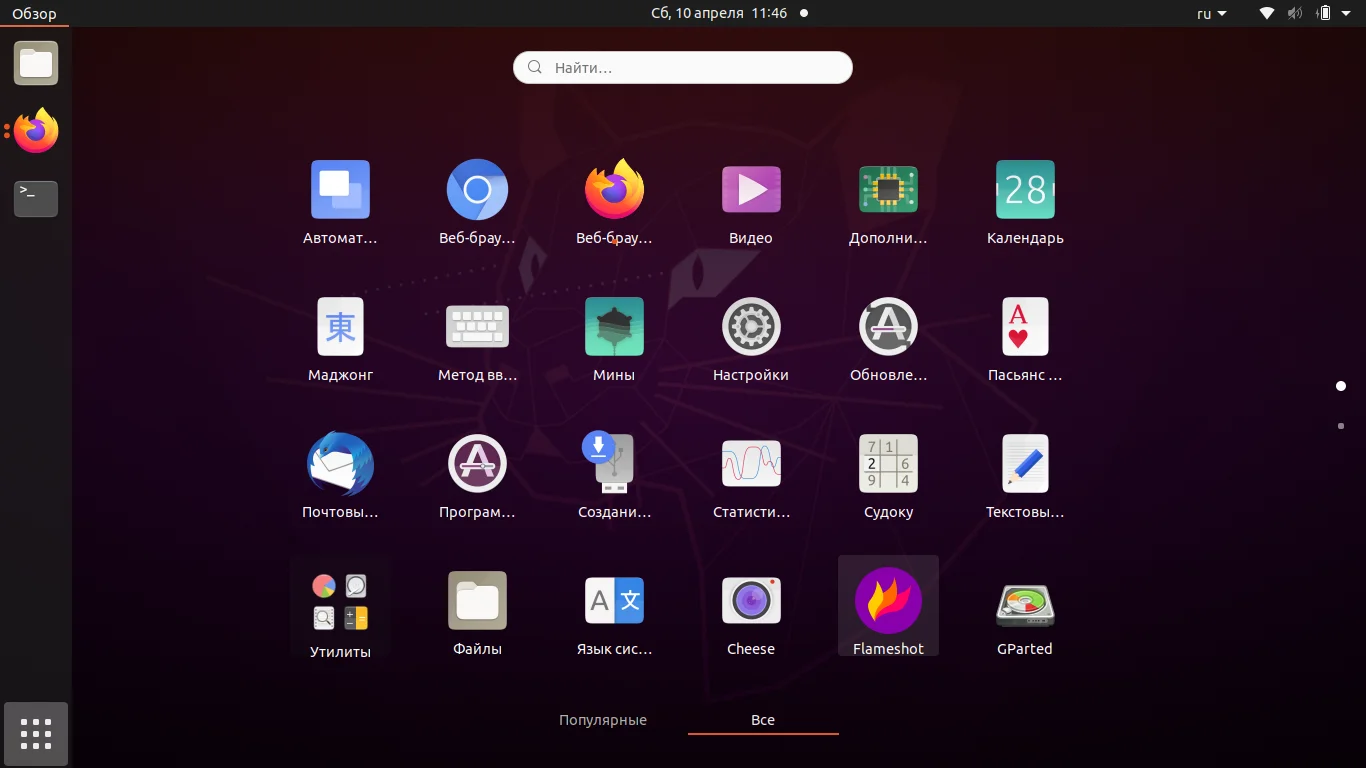Switch to the Популярные tab
This screenshot has height=768, width=1366.
click(603, 719)
